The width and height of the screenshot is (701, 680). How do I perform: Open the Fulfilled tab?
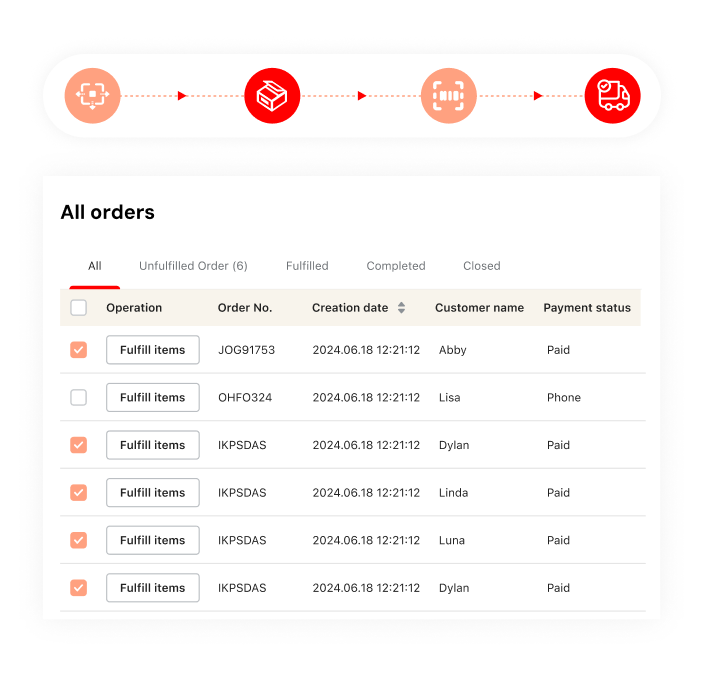click(x=307, y=266)
